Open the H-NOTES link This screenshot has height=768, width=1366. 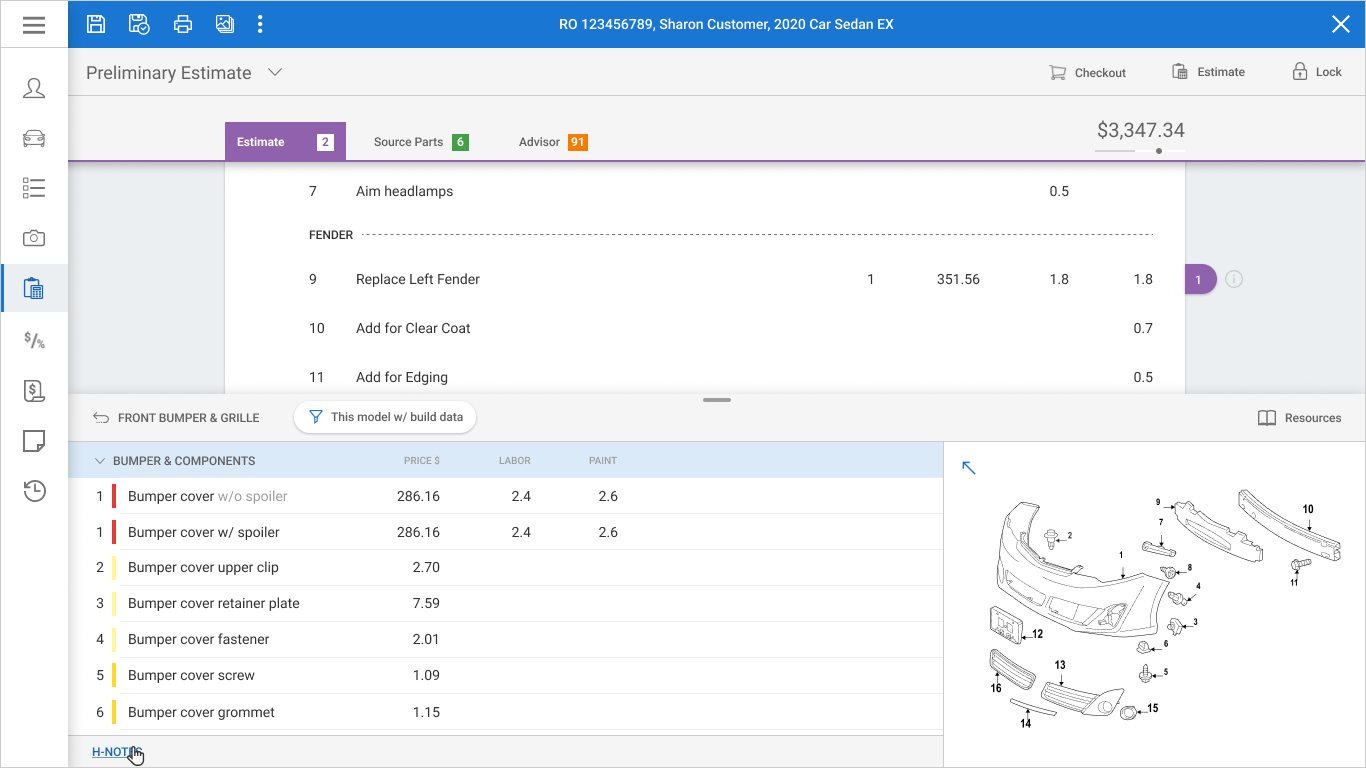[117, 752]
